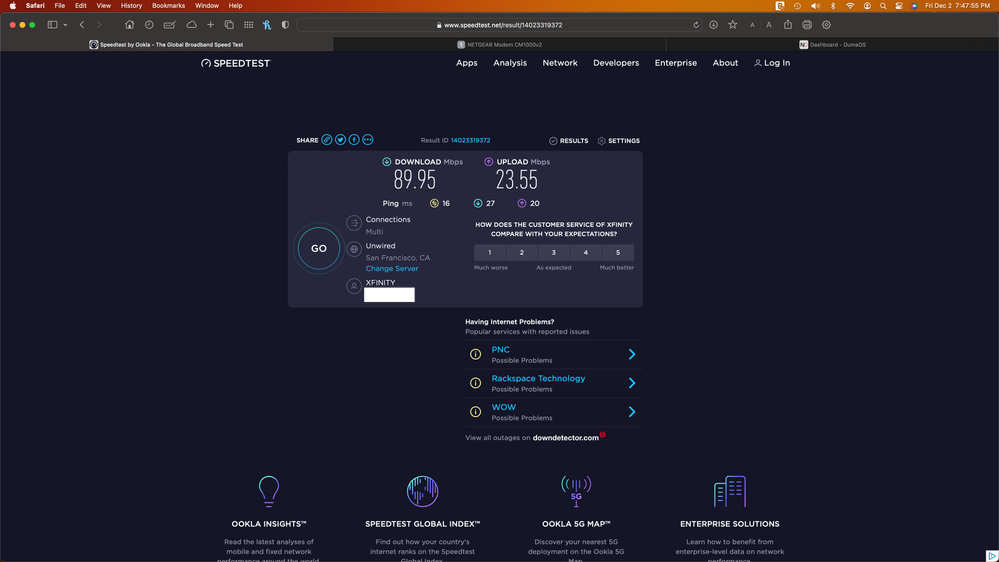Click the Share toolbar icon
Viewport: 999px width, 562px height.
(788, 24)
